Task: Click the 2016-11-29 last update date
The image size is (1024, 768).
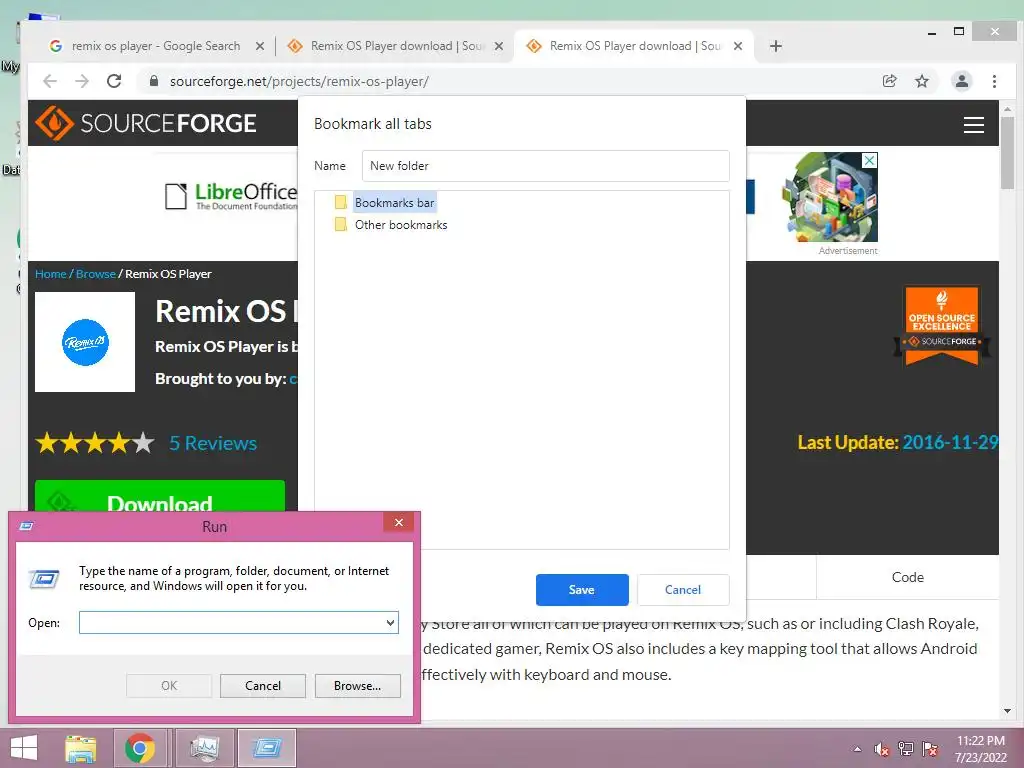Action: [x=950, y=442]
